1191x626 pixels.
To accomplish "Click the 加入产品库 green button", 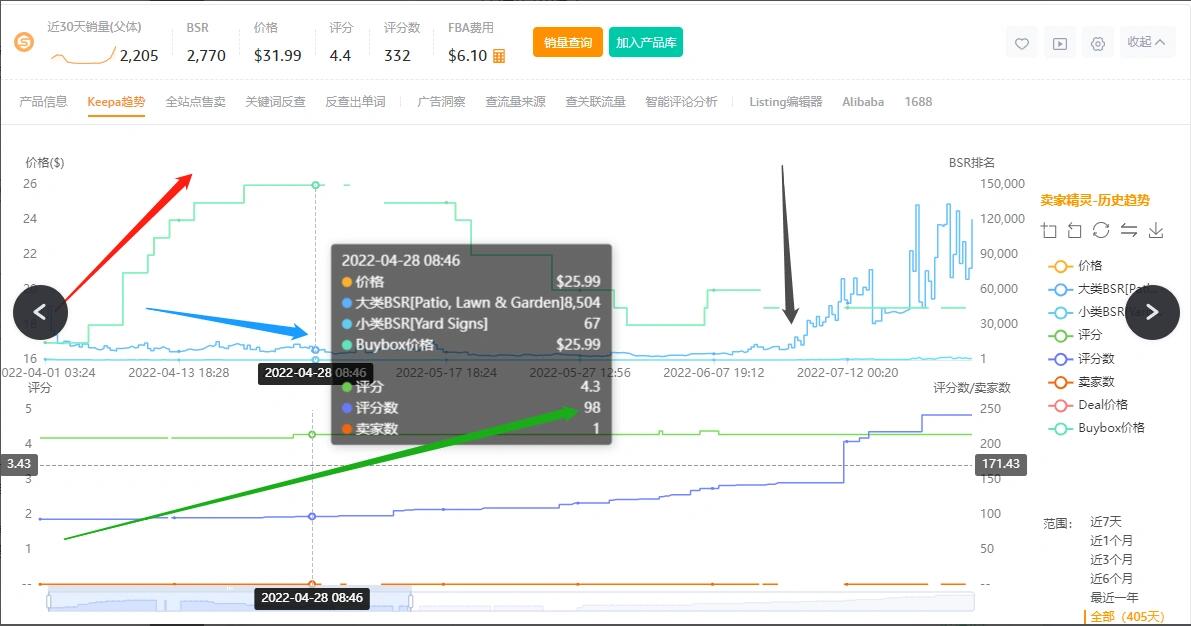I will point(646,43).
